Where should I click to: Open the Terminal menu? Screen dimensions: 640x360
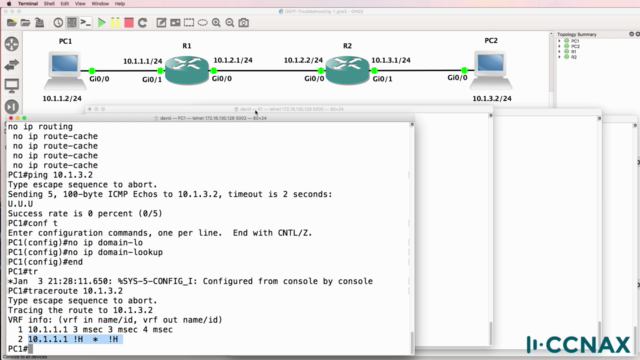point(28,4)
